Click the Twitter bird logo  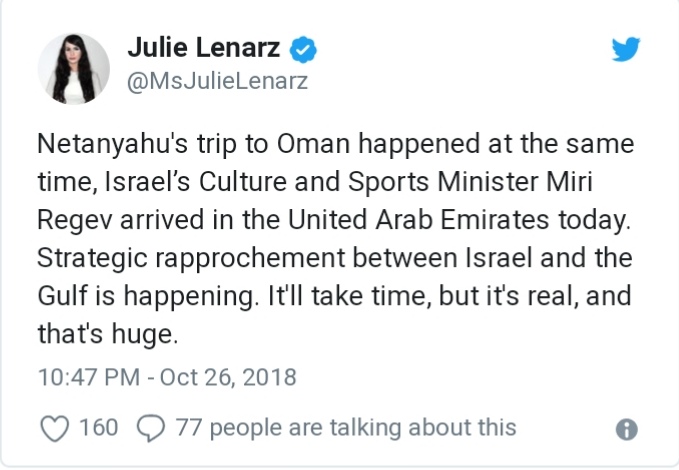[626, 49]
